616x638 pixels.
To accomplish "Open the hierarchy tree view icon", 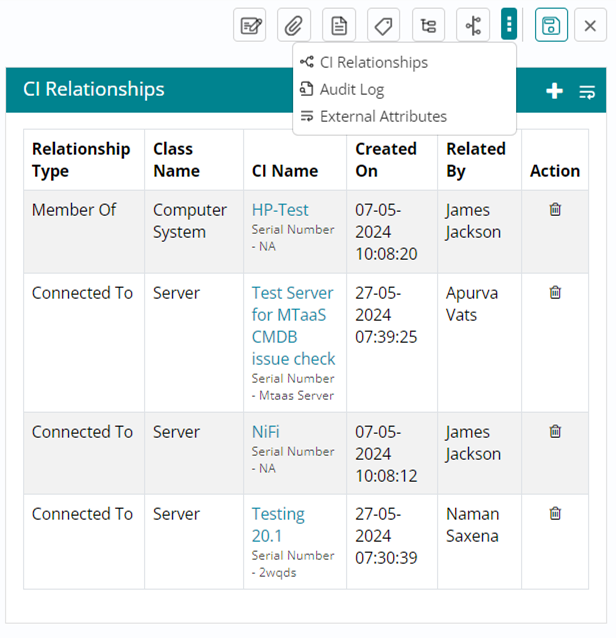I will (428, 26).
